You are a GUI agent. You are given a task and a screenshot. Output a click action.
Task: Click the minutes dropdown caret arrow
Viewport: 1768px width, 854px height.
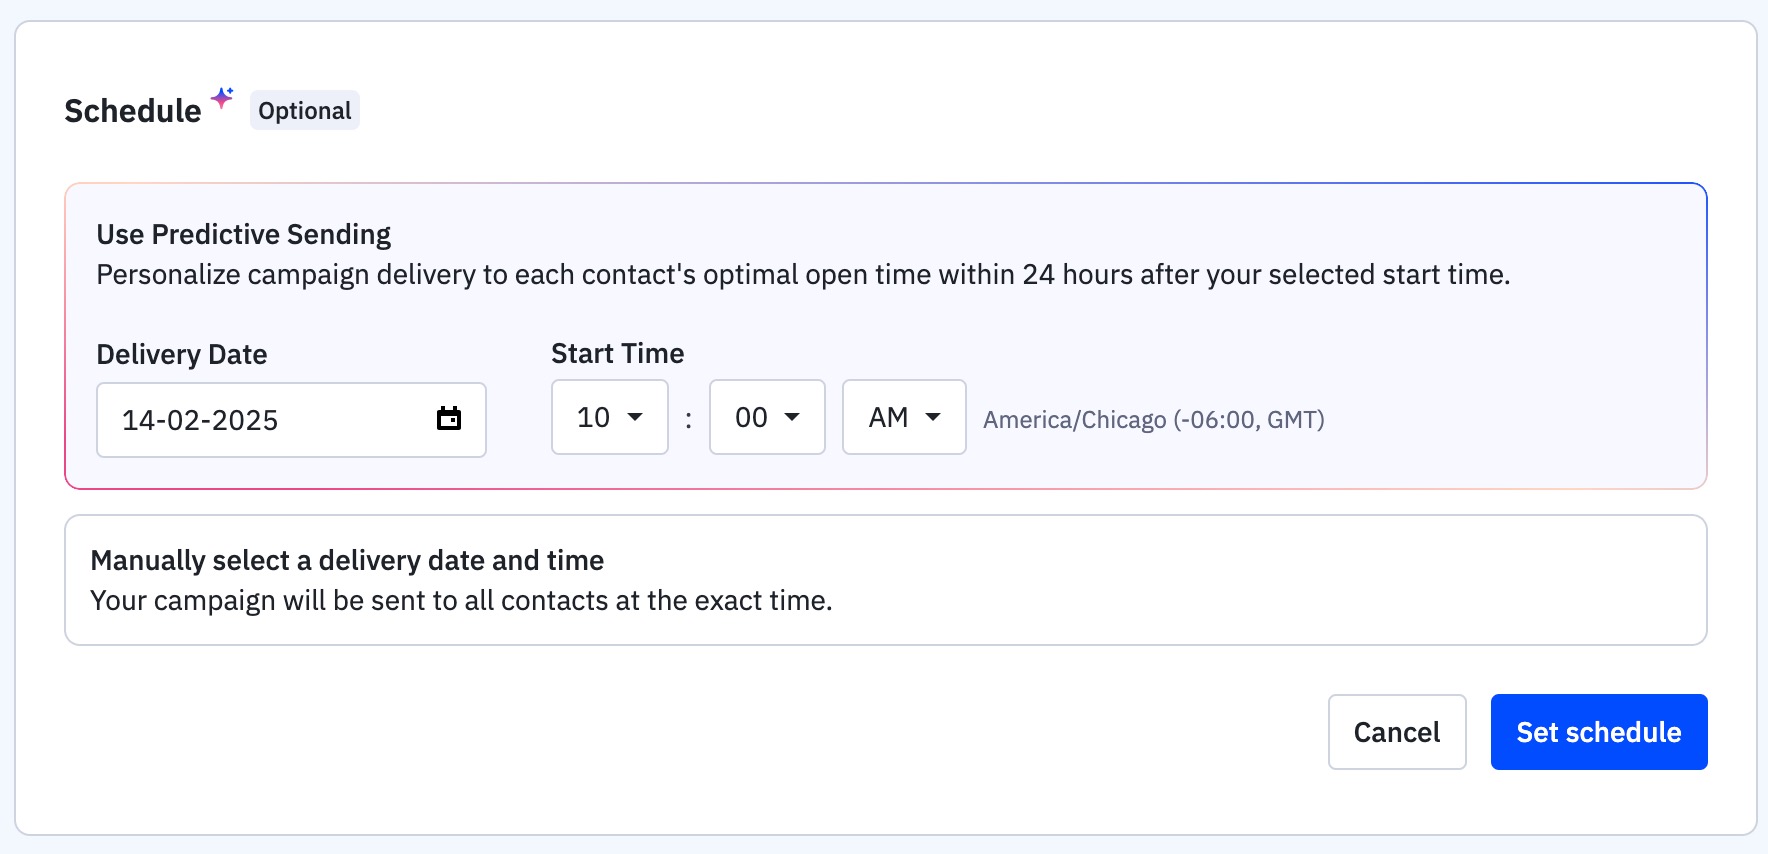tap(792, 417)
